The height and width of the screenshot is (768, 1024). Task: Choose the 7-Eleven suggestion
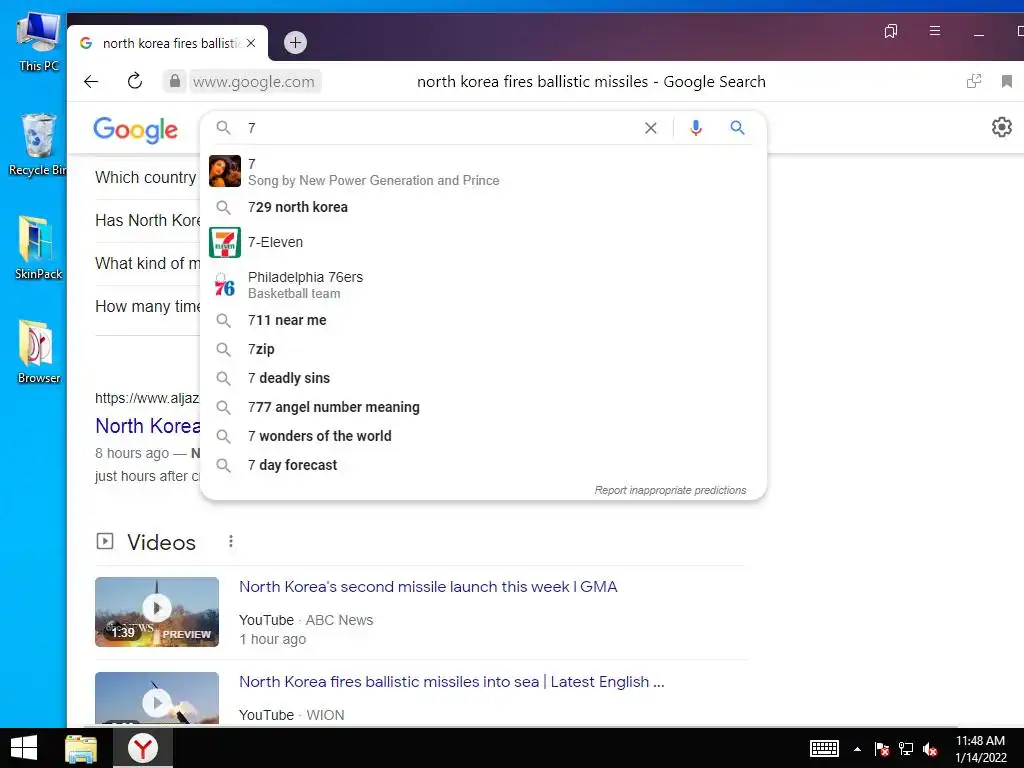[483, 242]
